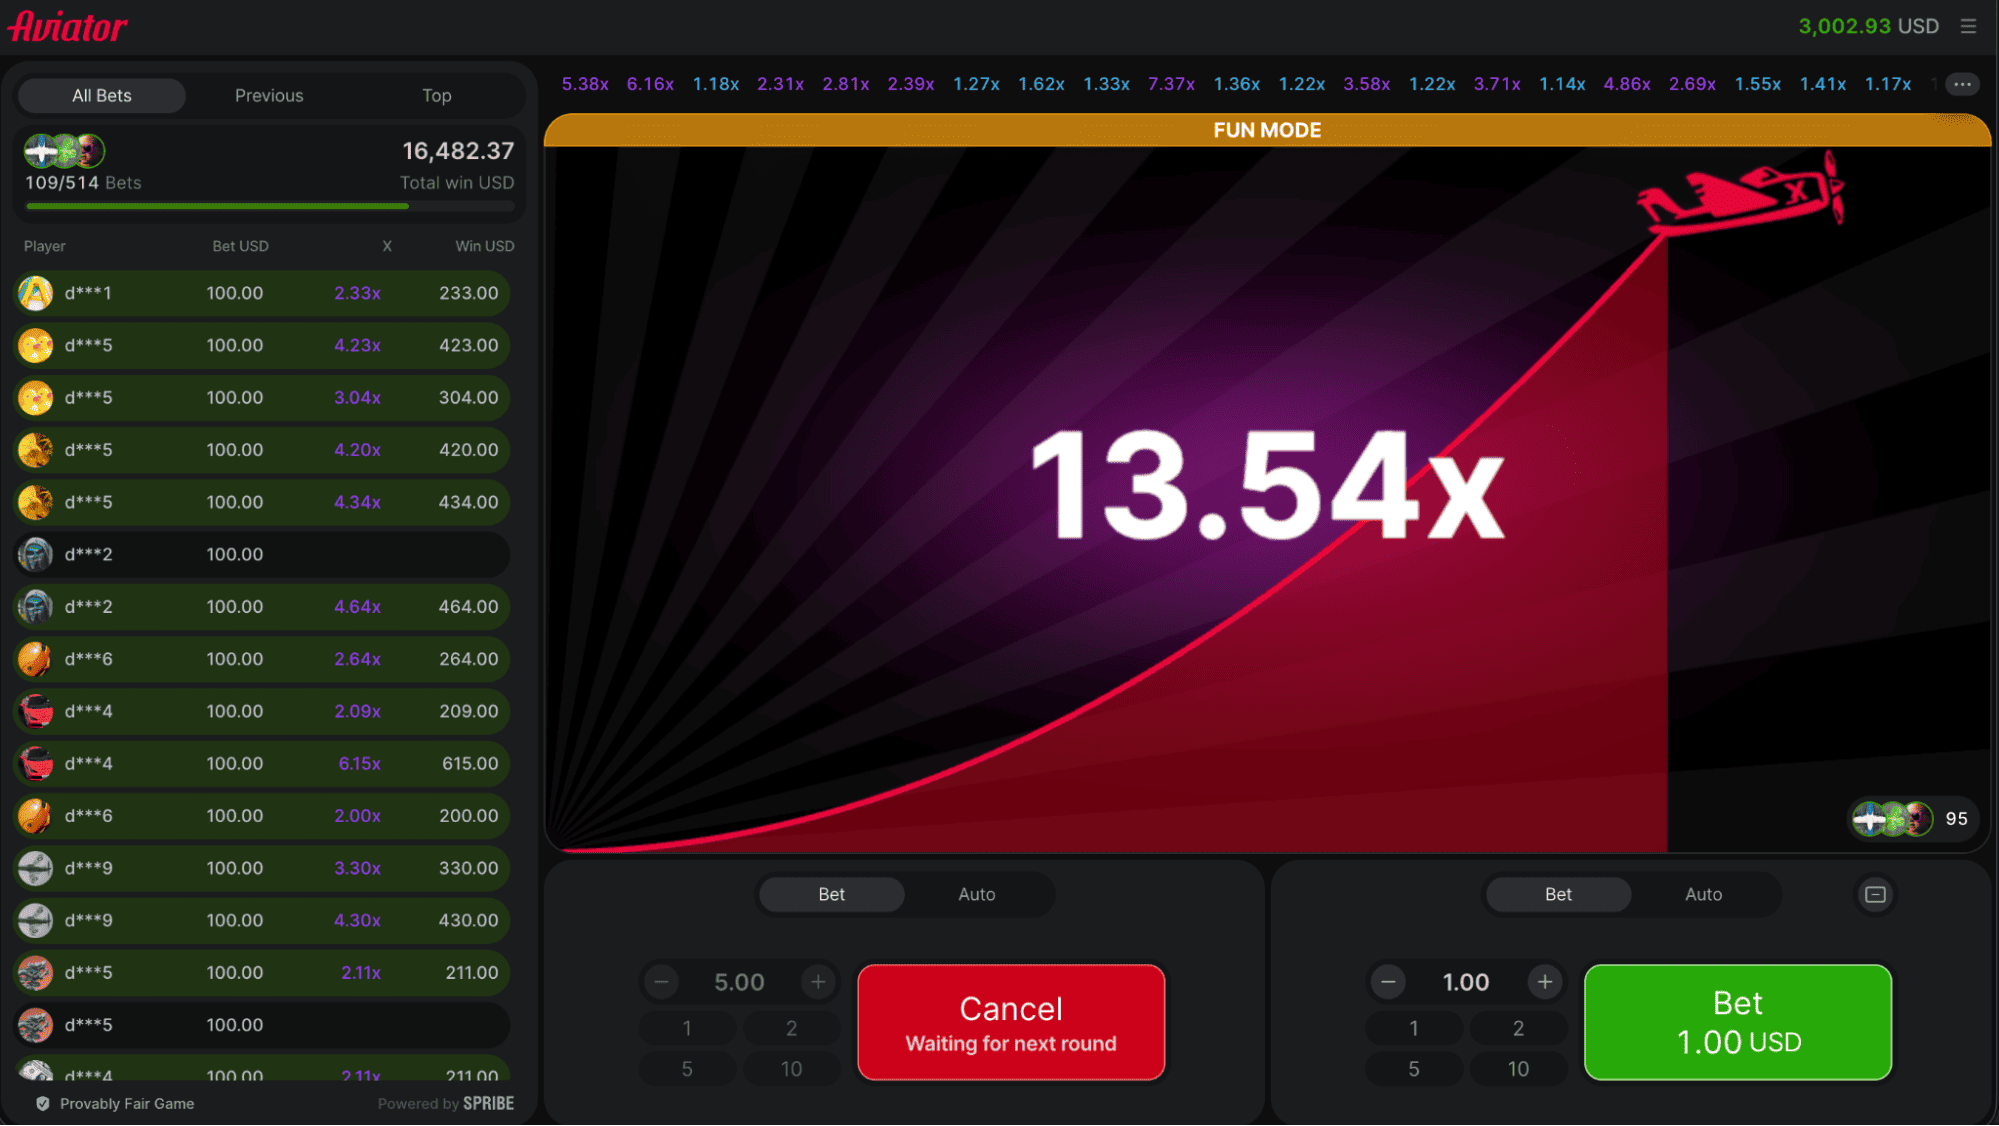Screen dimensions: 1999x1126
Task: Select quick amount 10 in right panel
Action: [x=1517, y=1069]
